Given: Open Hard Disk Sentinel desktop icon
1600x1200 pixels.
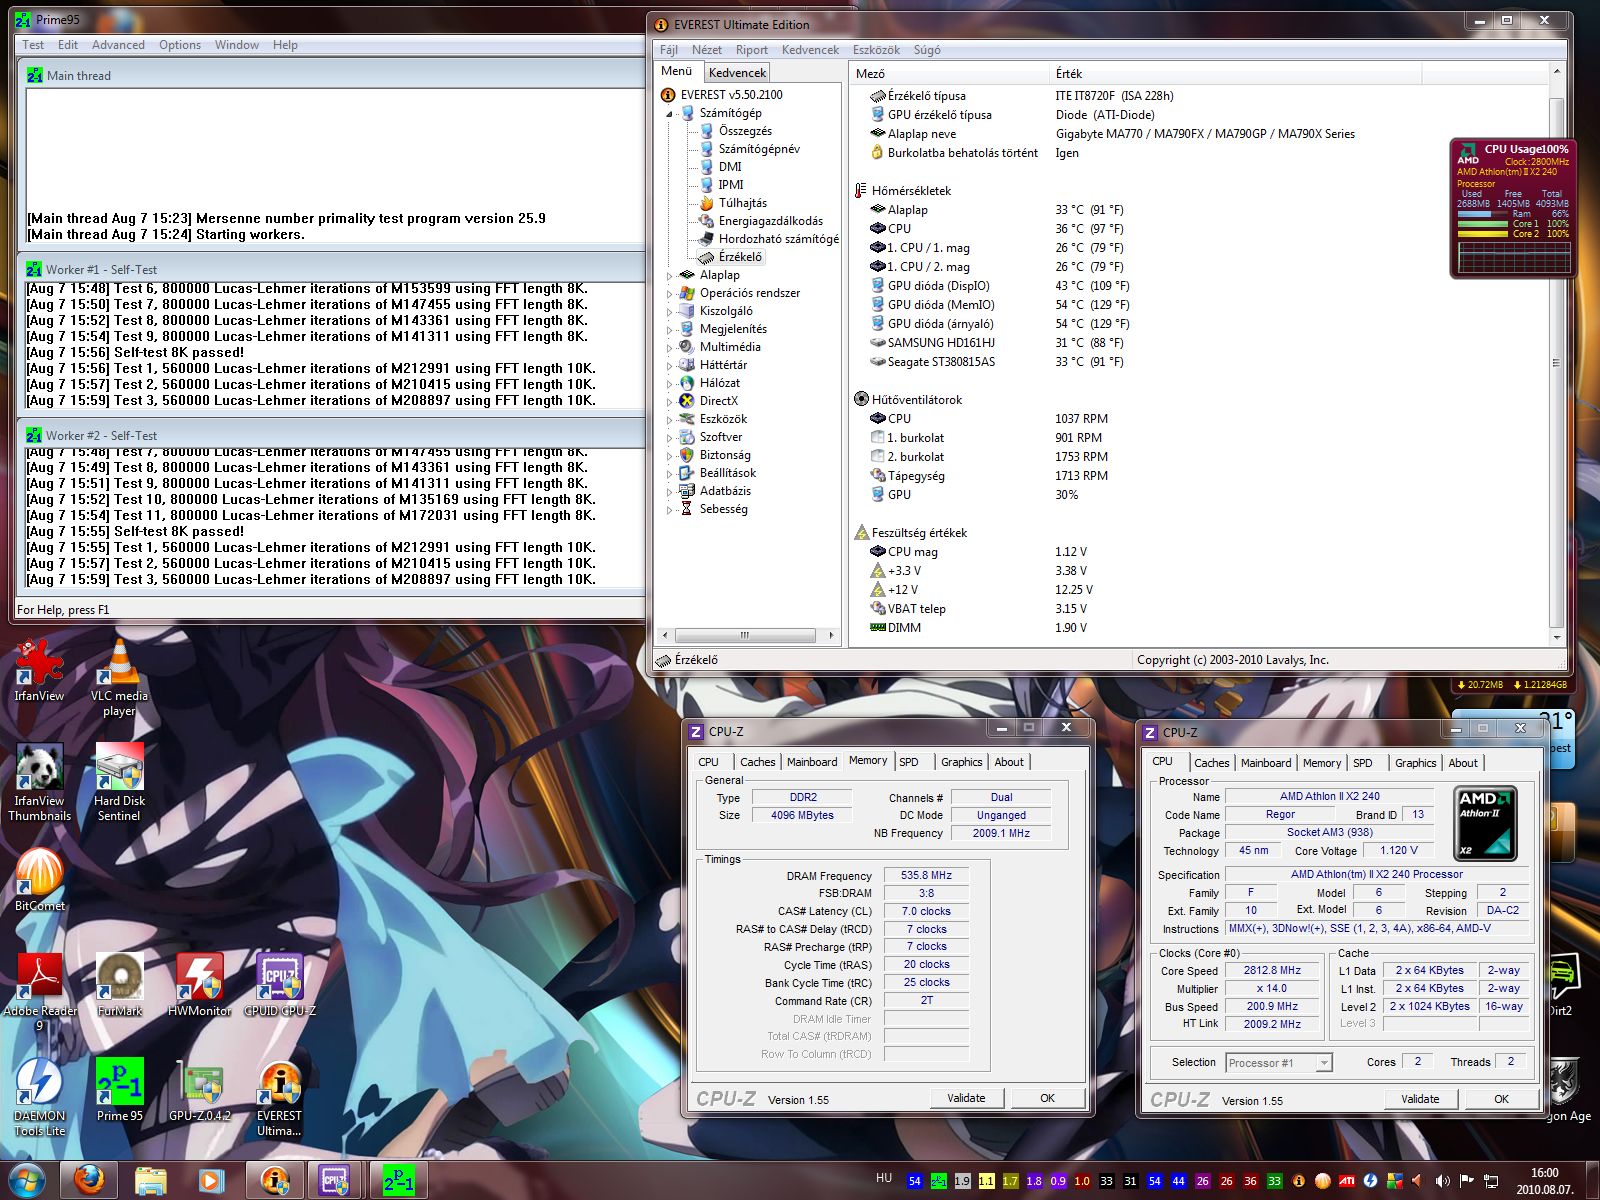Looking at the screenshot, I should coord(119,782).
